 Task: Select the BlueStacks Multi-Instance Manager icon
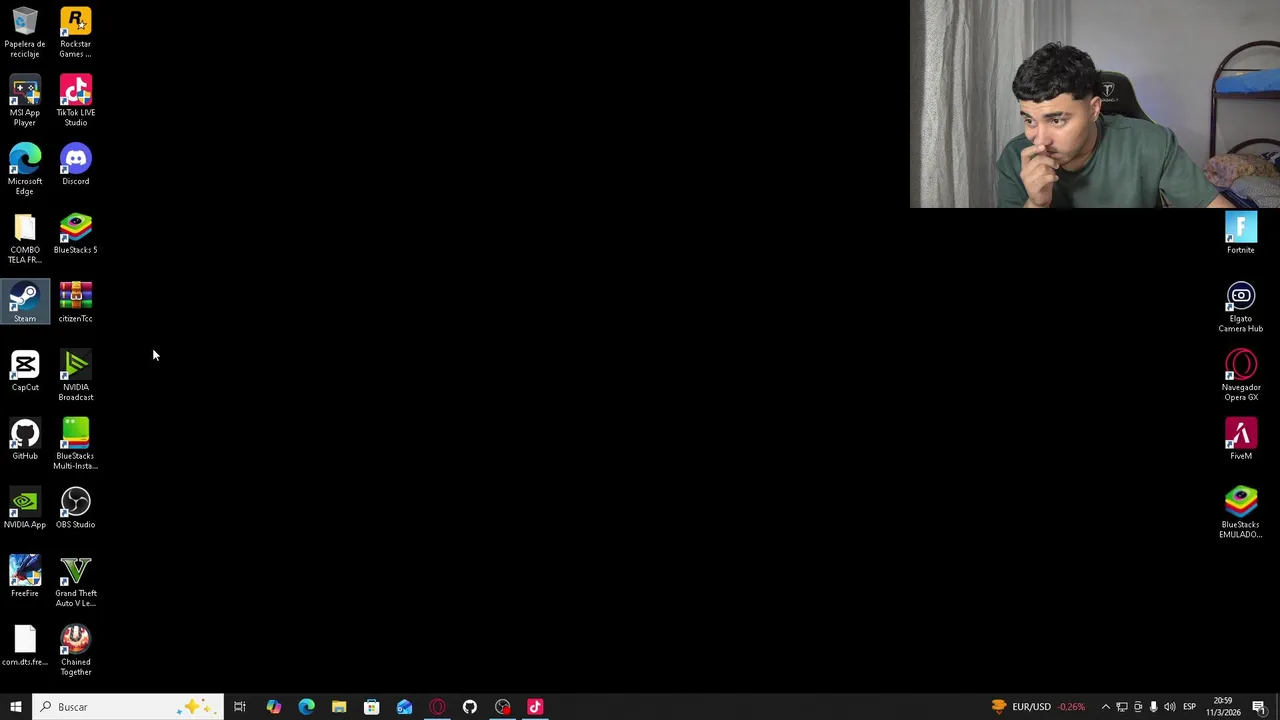point(75,445)
